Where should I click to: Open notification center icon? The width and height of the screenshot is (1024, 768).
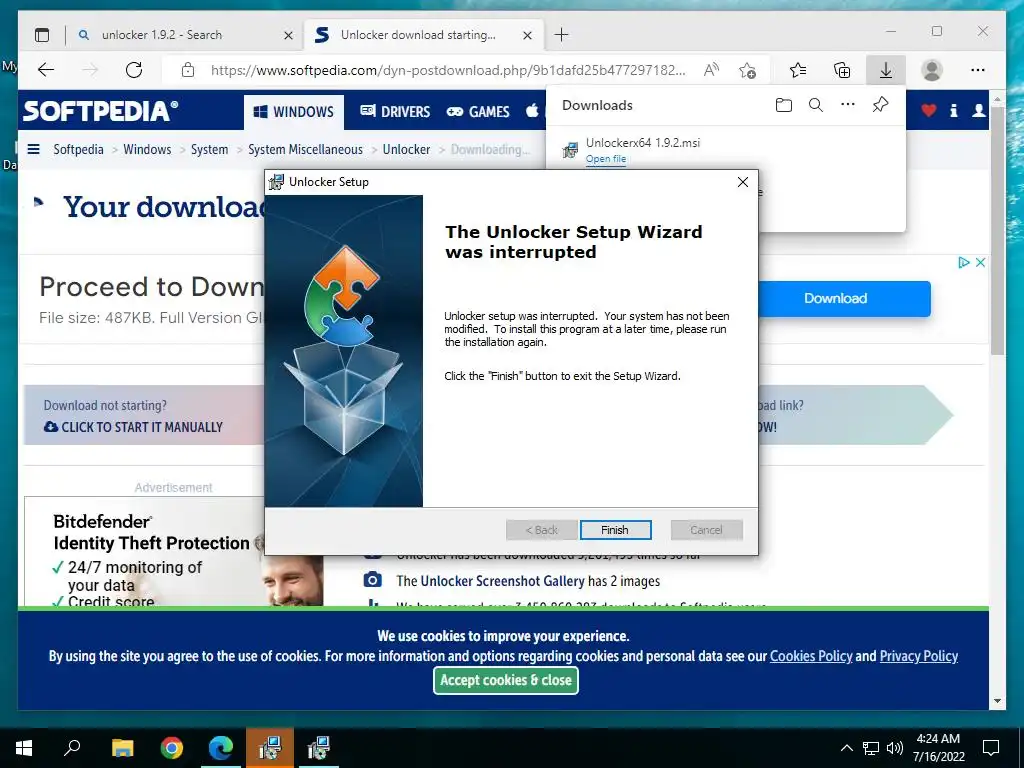point(991,748)
